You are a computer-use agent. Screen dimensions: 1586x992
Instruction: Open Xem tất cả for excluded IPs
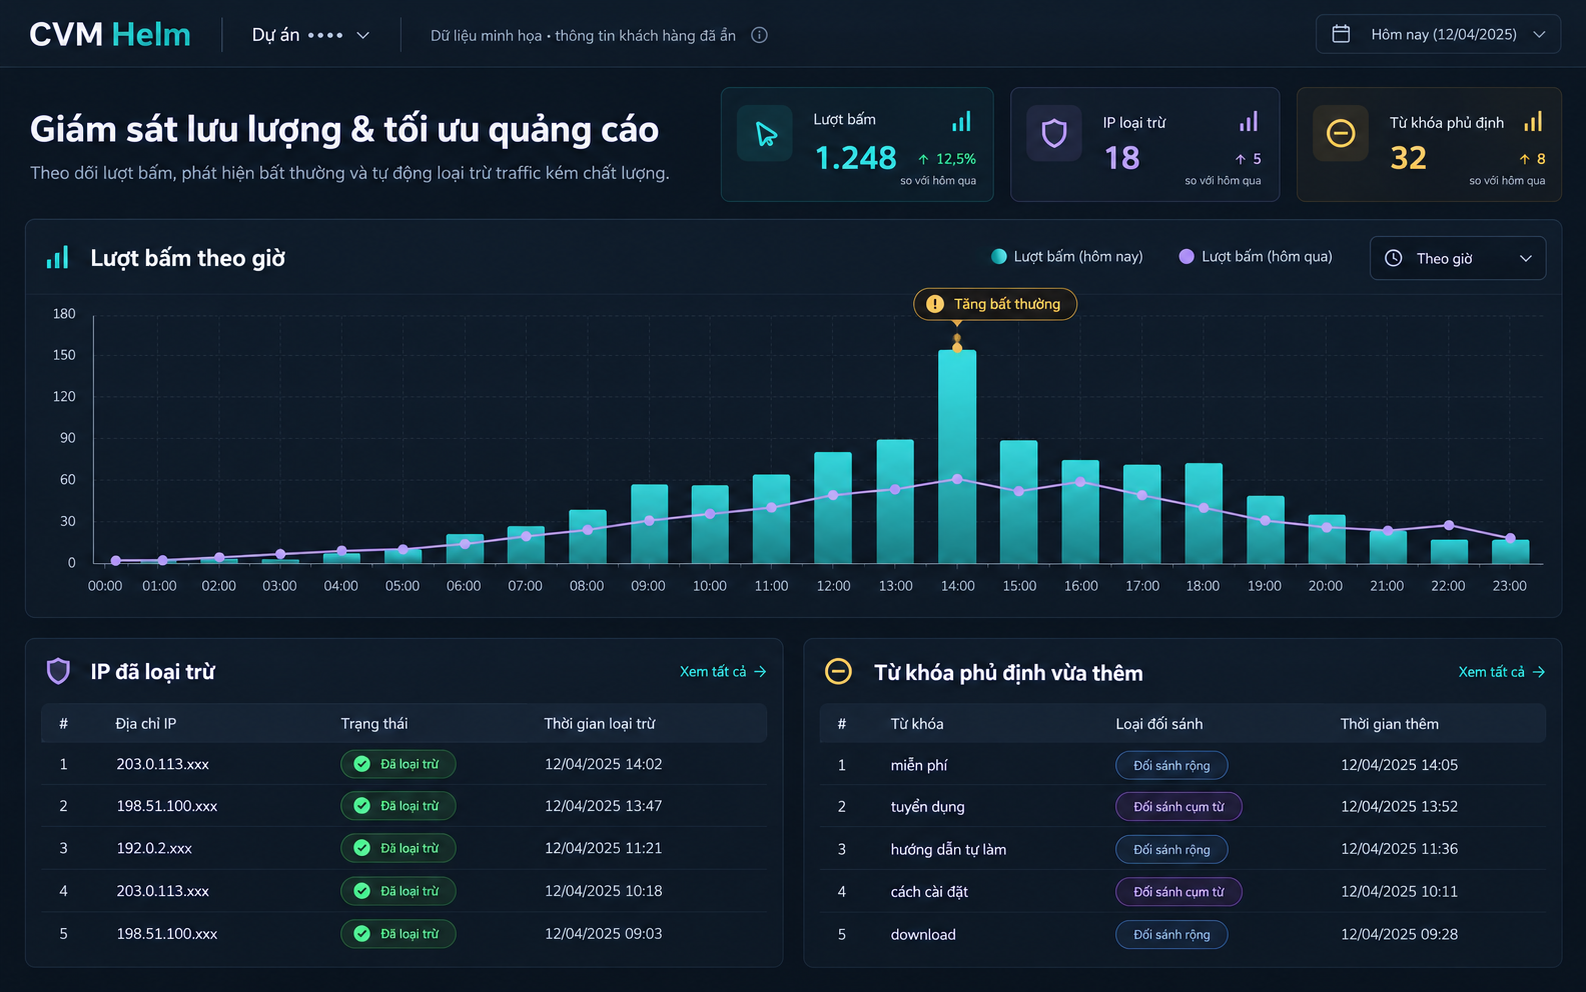click(723, 671)
